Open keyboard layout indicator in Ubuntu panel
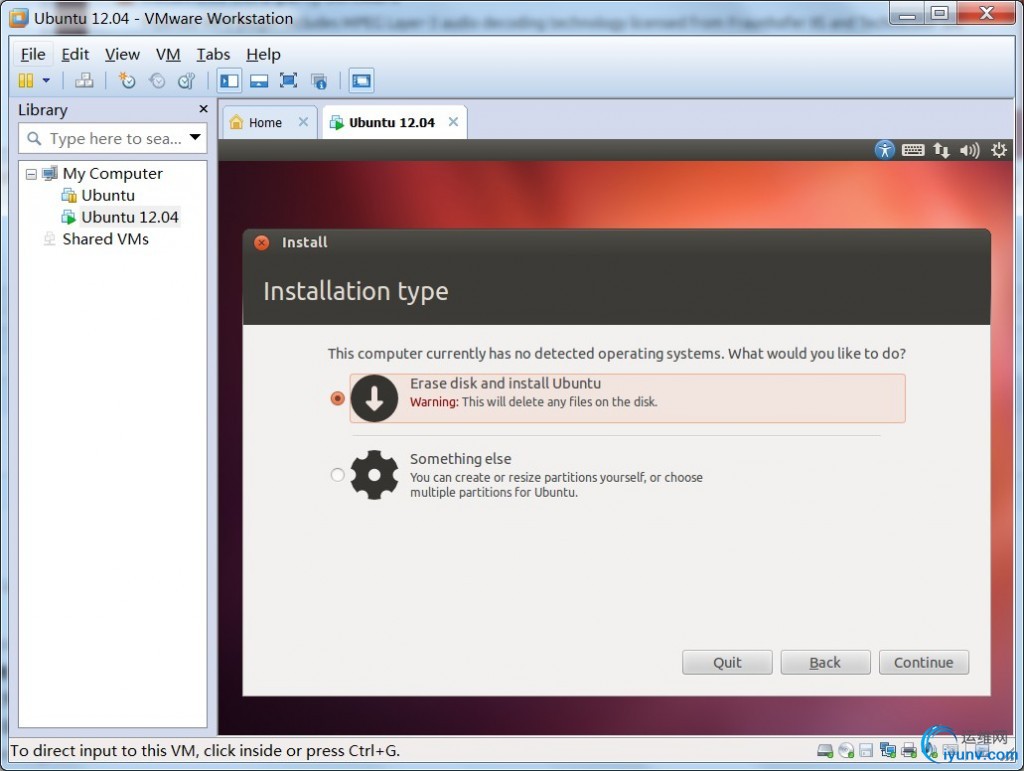 pos(912,150)
